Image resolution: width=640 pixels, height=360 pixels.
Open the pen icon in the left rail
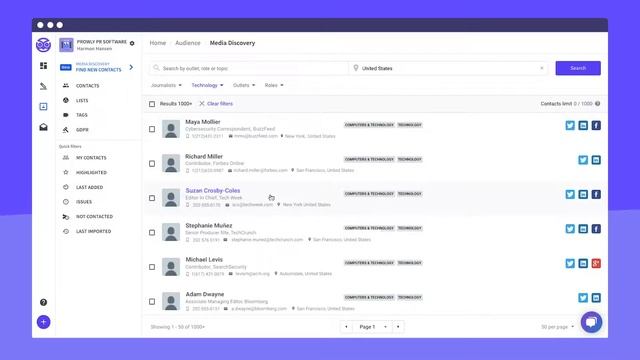pos(43,86)
